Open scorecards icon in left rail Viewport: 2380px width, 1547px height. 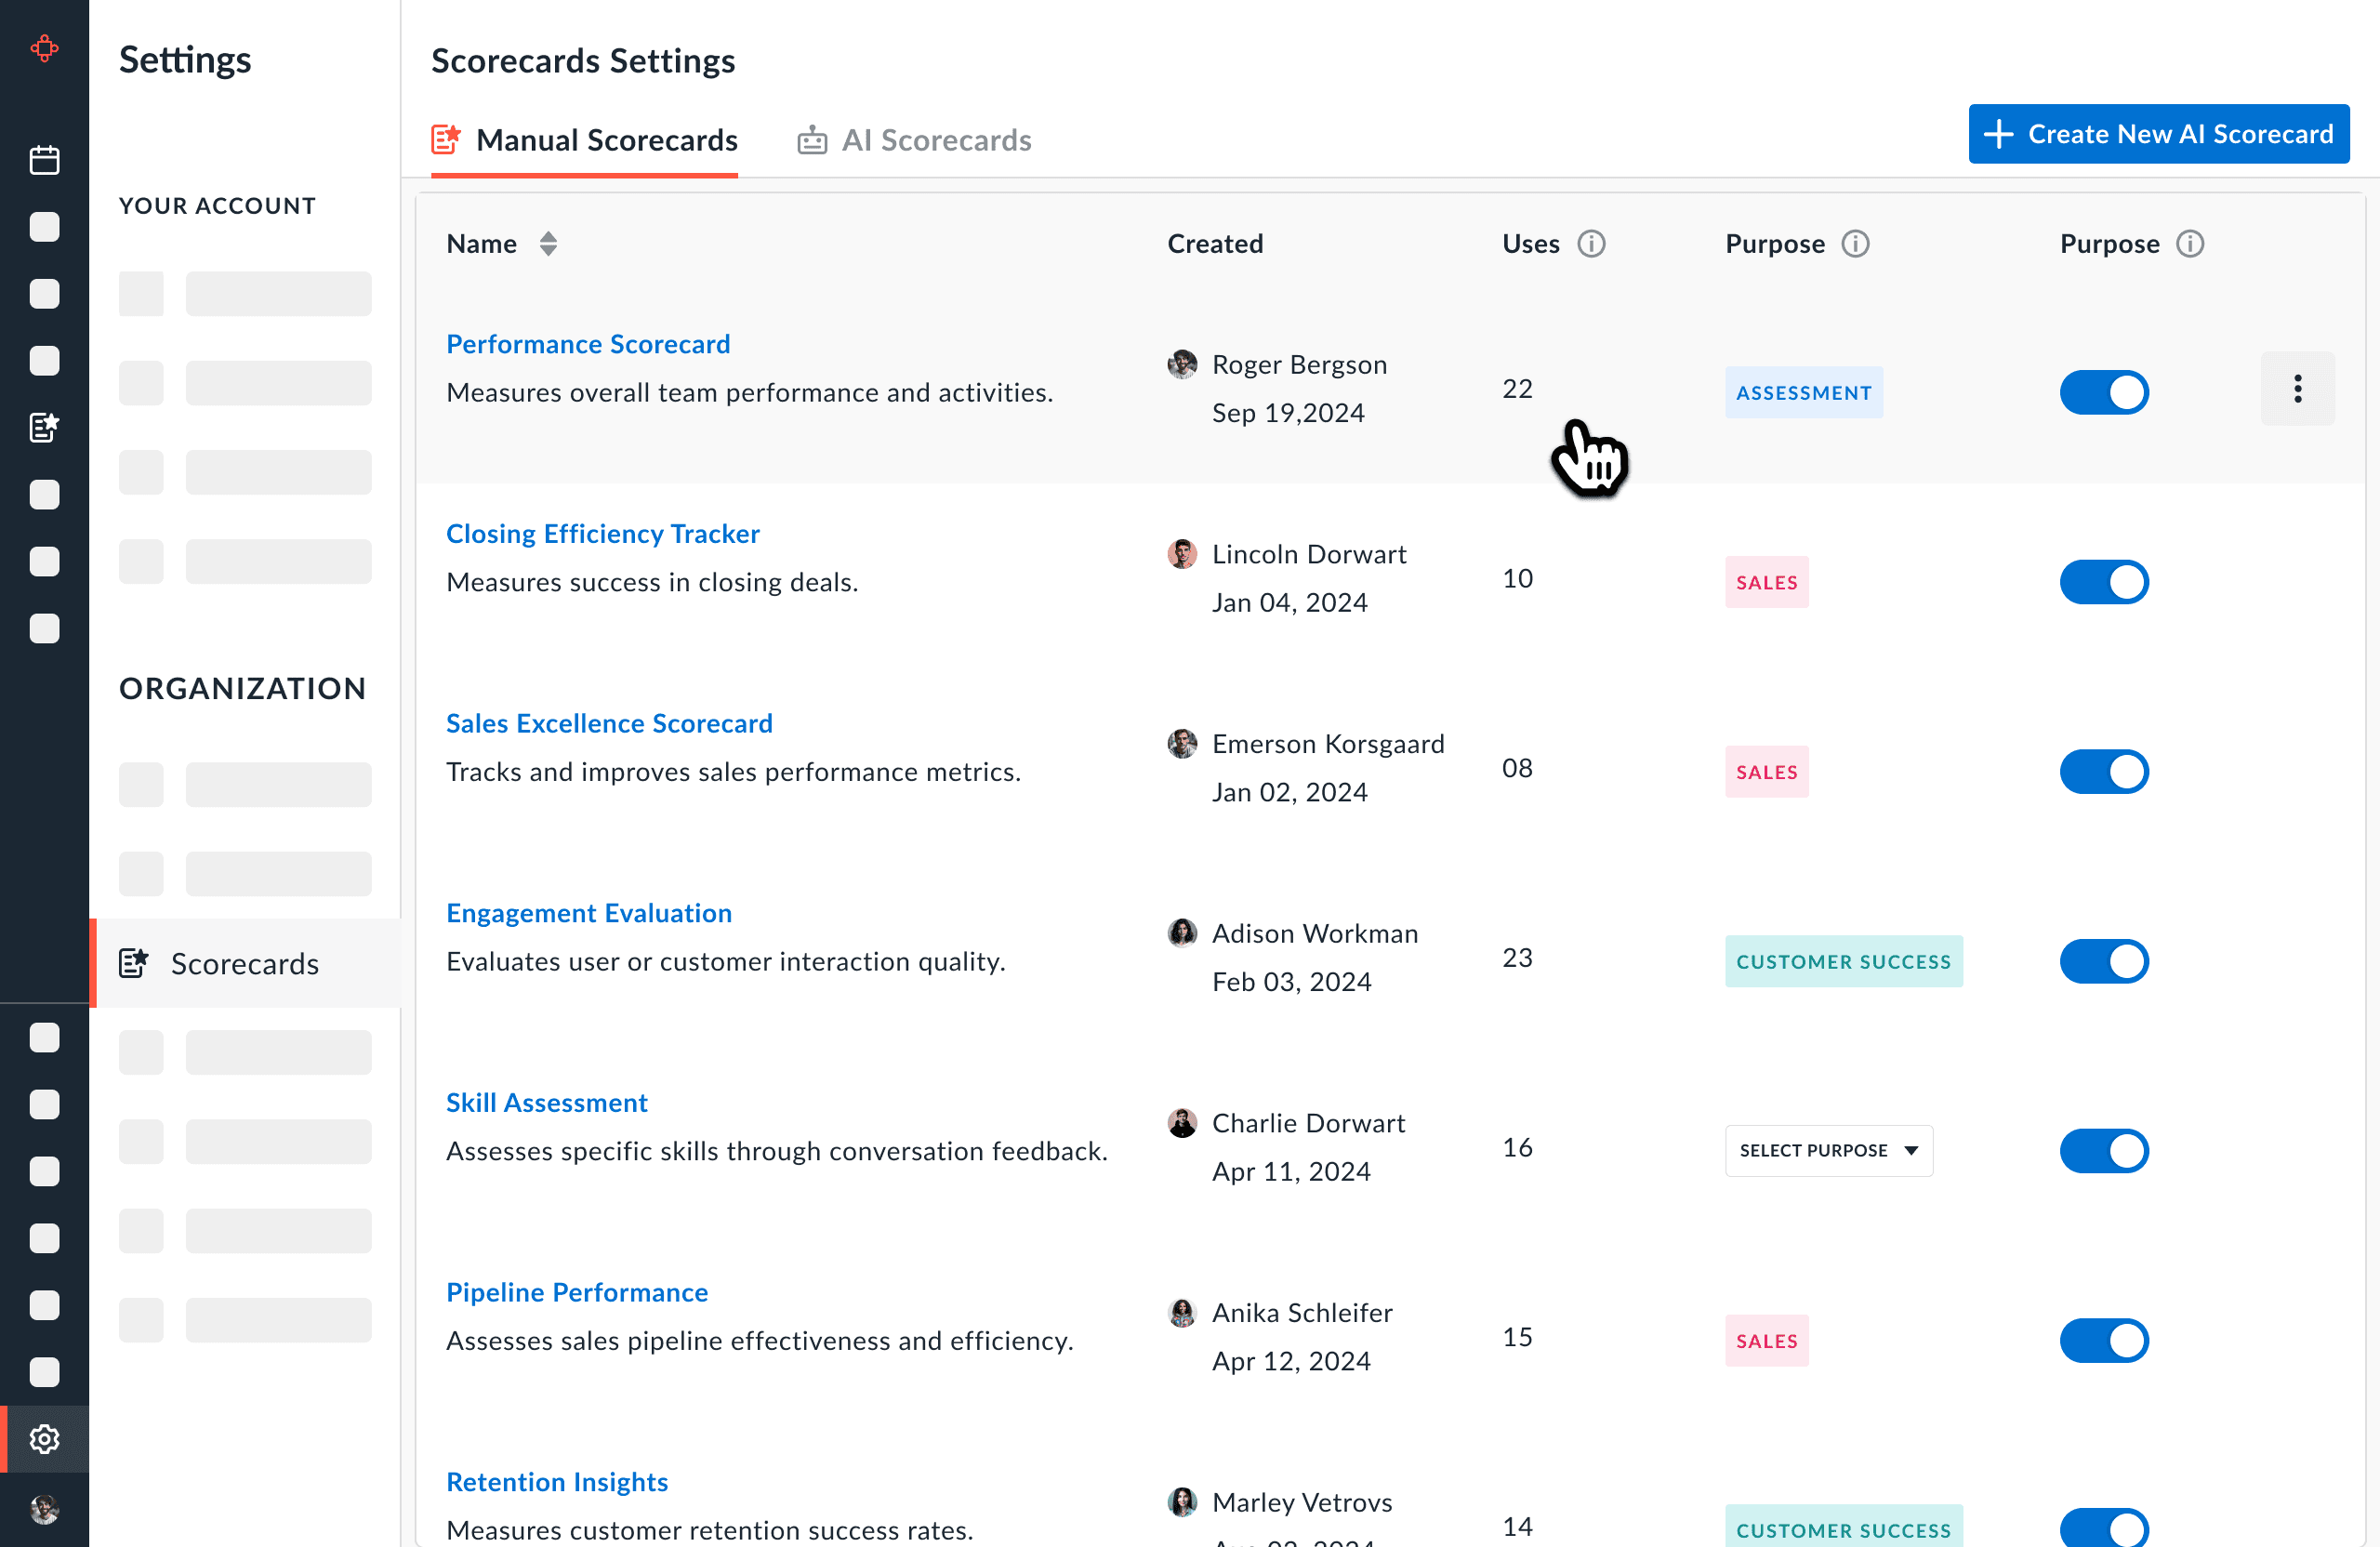[44, 427]
